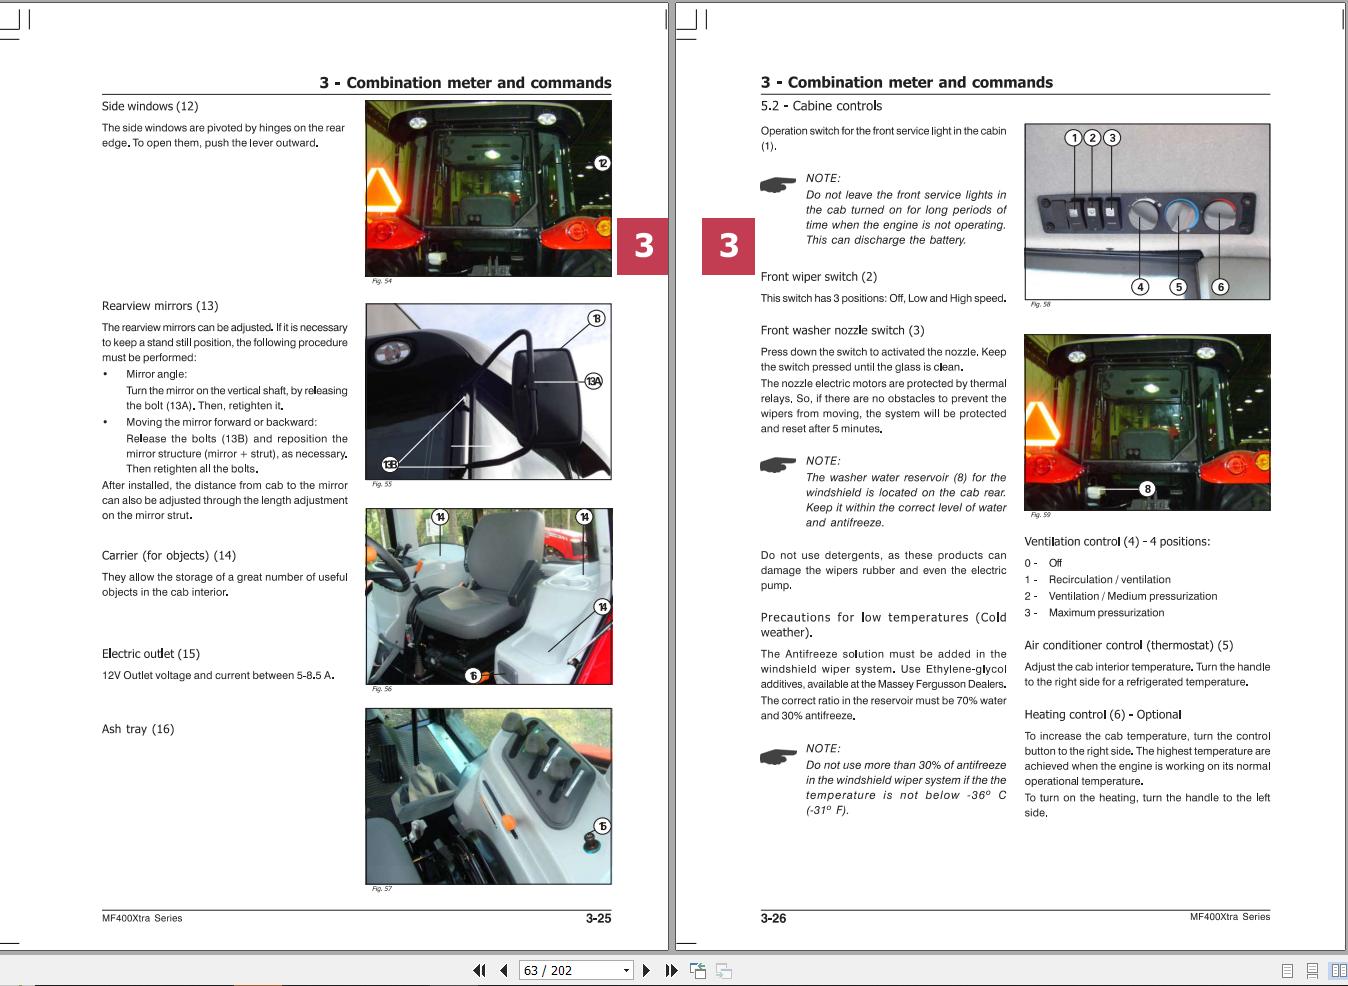Go to the first page
1348x986 pixels.
[479, 970]
